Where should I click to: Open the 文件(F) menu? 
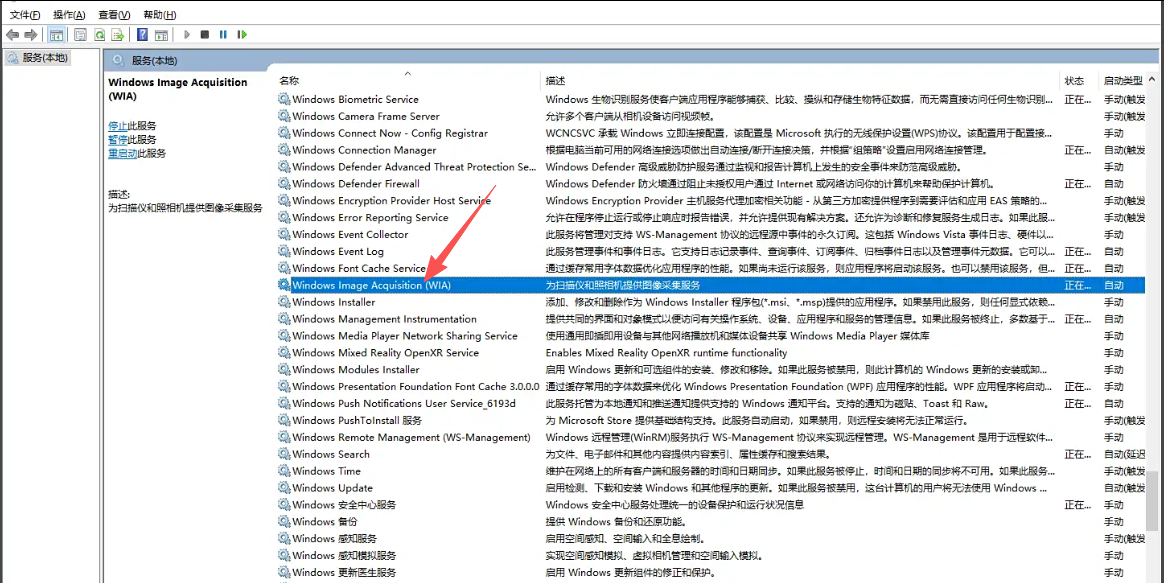click(25, 15)
